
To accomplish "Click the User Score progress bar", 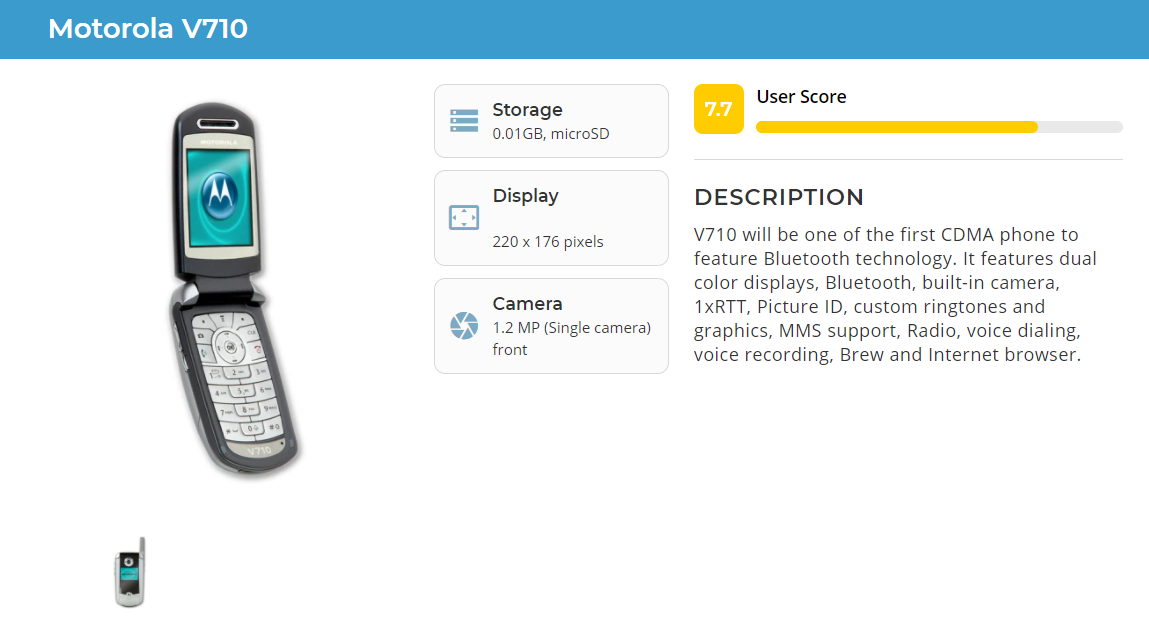I will [x=939, y=127].
